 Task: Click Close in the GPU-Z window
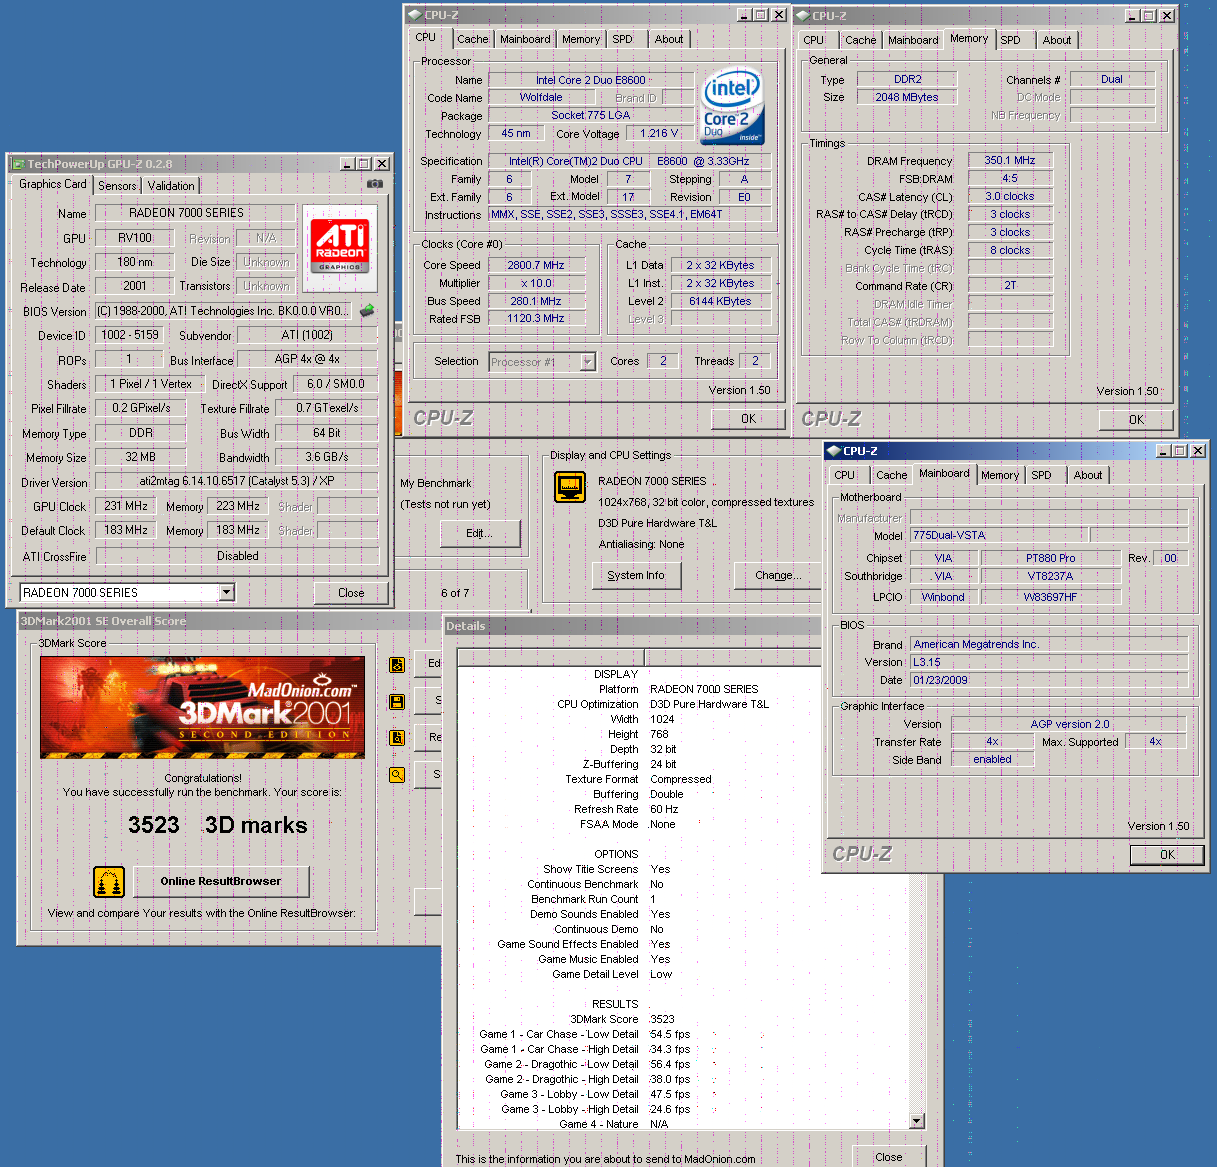351,592
